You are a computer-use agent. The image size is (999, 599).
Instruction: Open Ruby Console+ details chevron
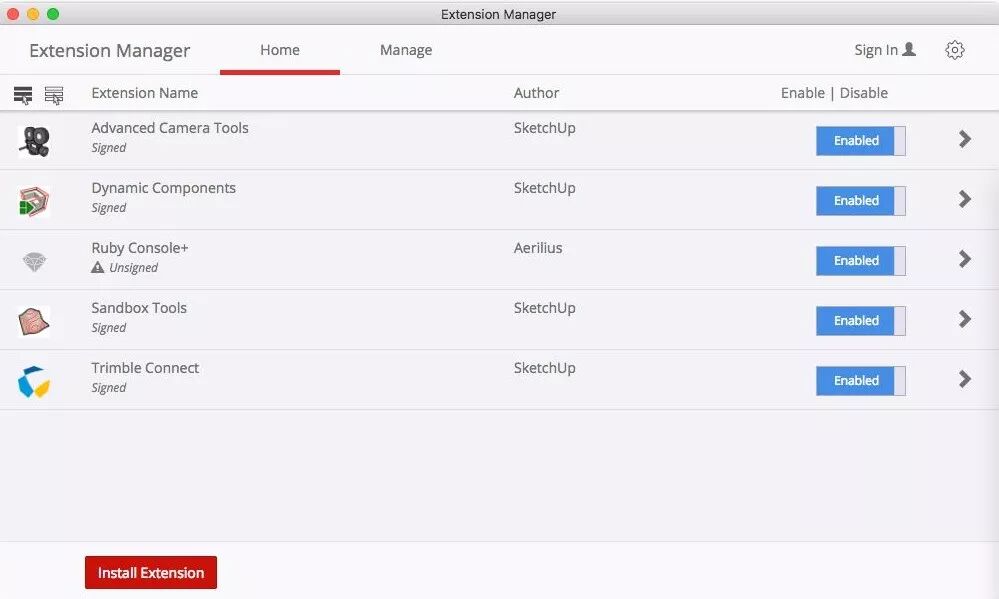point(965,259)
